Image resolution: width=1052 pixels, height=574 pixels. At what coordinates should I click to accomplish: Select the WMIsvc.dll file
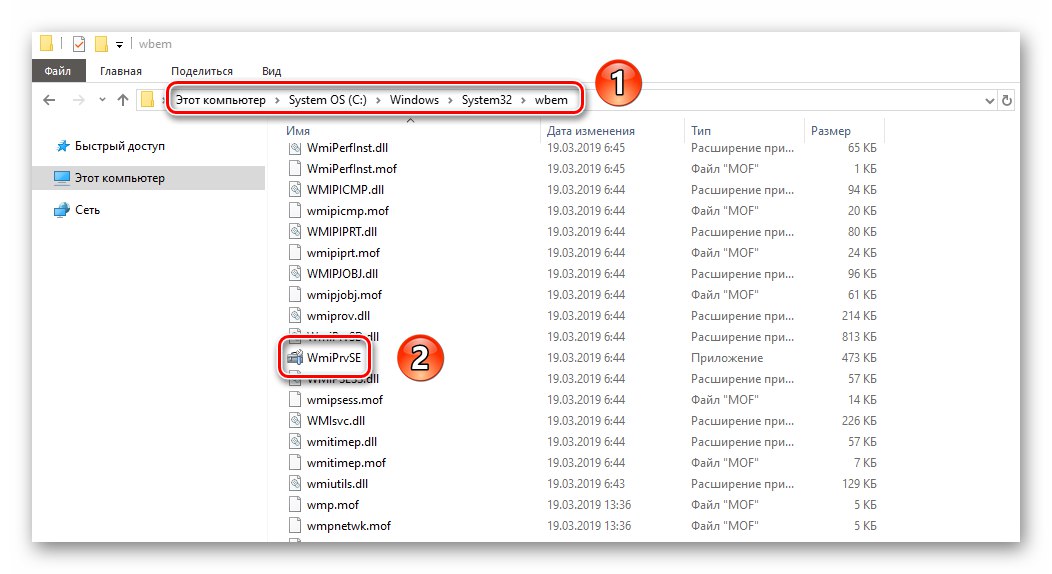pos(336,421)
